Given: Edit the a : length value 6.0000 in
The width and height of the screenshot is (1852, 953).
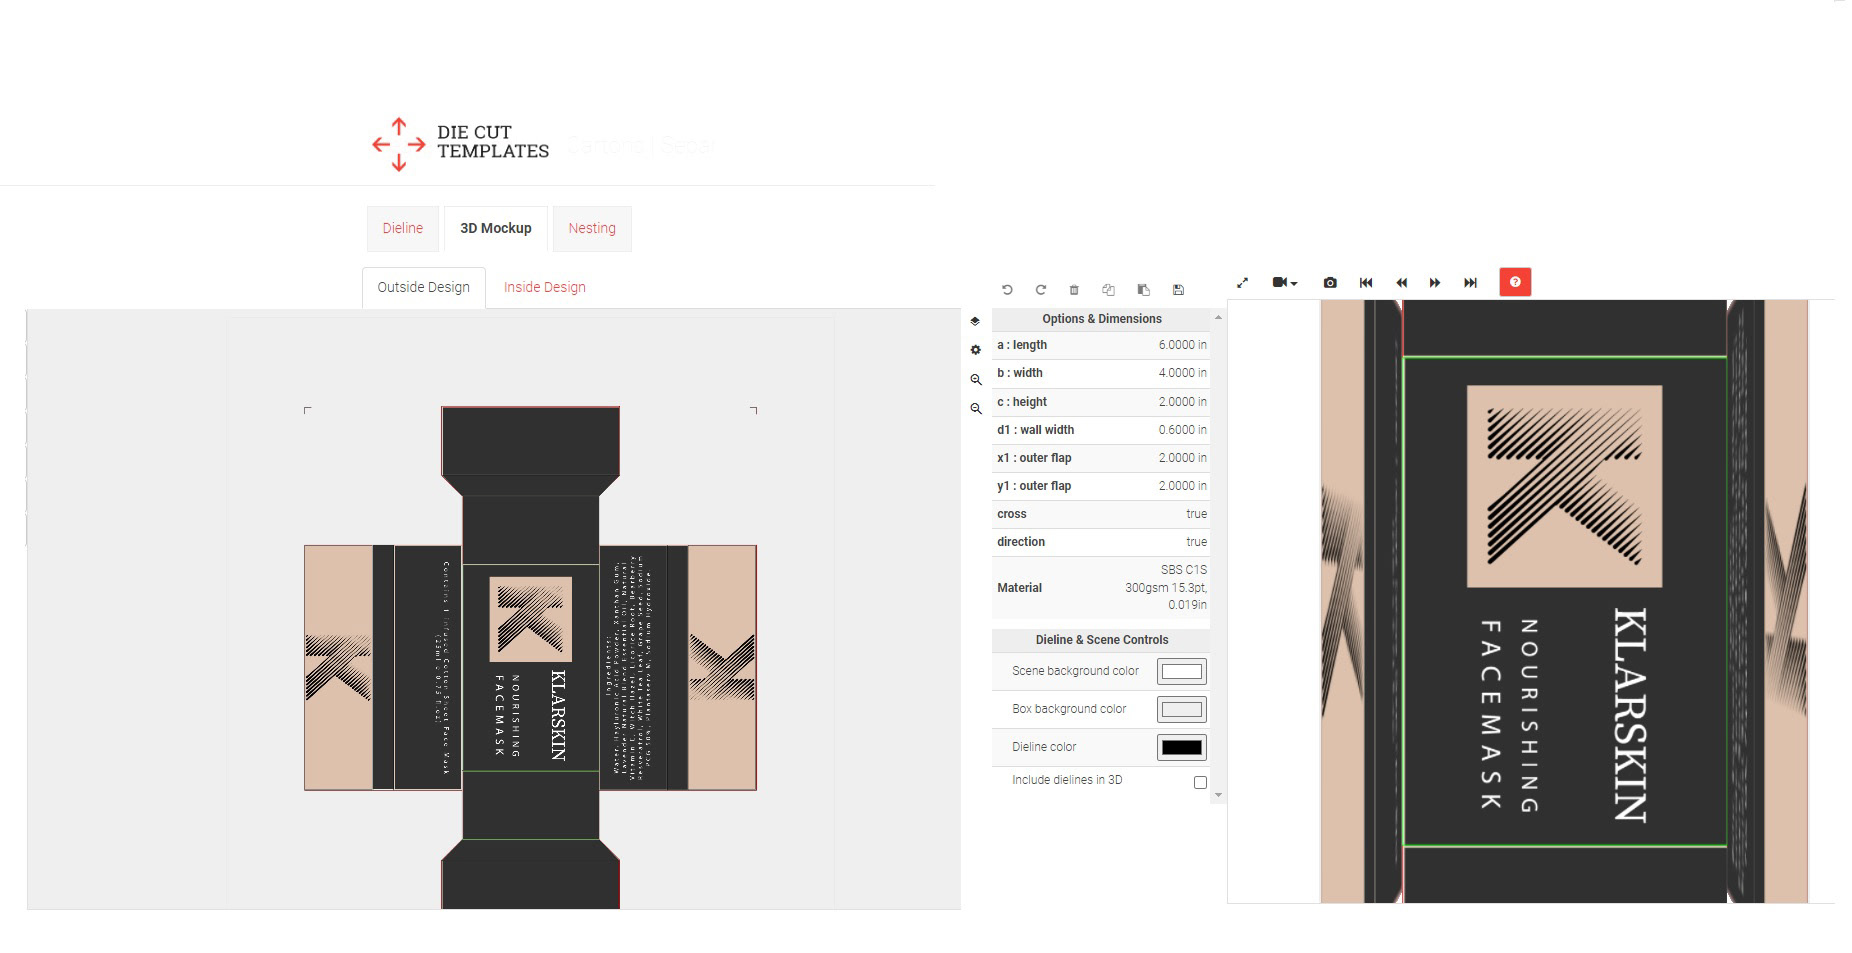Looking at the screenshot, I should (1183, 345).
